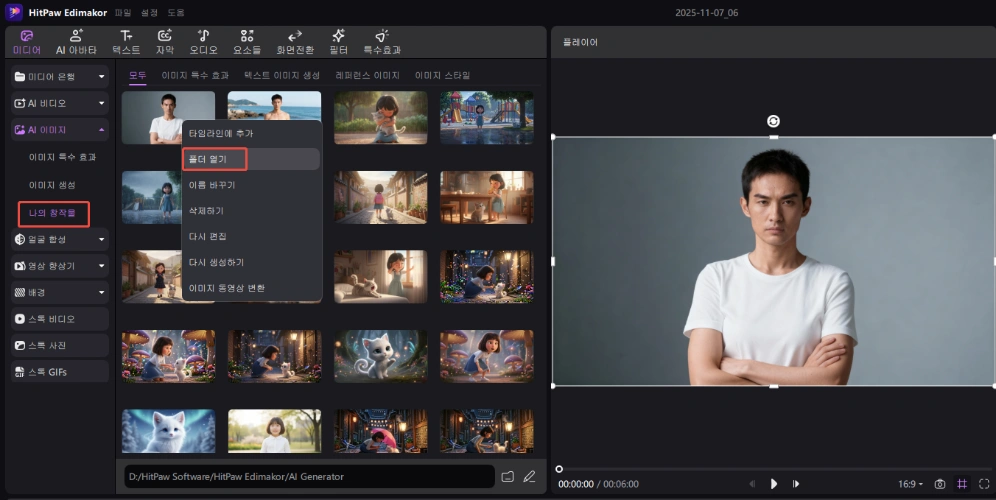The width and height of the screenshot is (996, 500).
Task: Expand the 미디어 section dropdown in the sidebar
Action: tap(101, 76)
